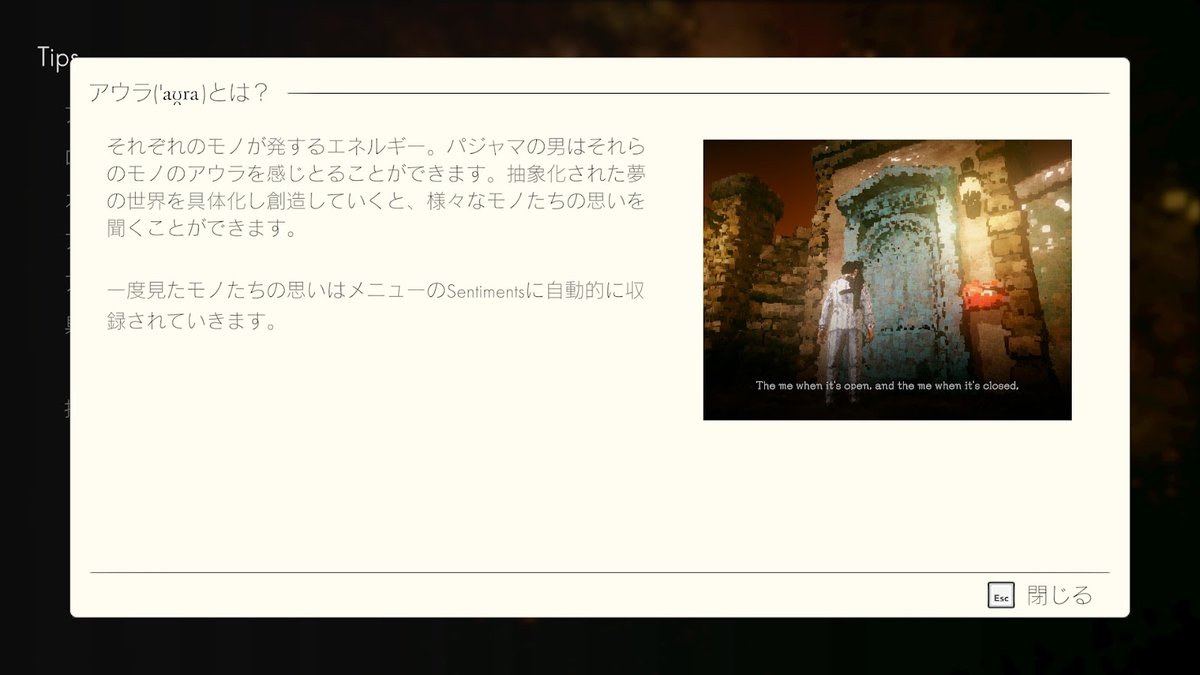Click the word Sentiments in the description

[x=484, y=290]
